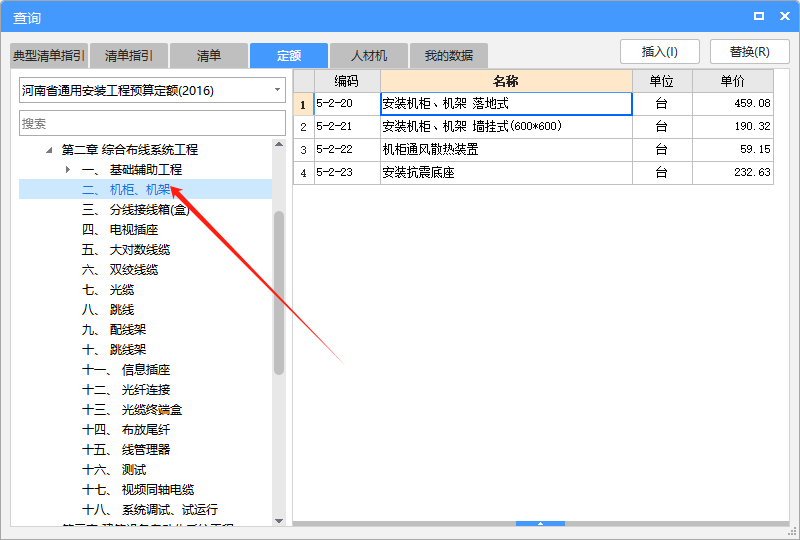Click unit cell 台 for 安装抗震底座
Image resolution: width=800 pixels, height=540 pixels.
[x=662, y=173]
